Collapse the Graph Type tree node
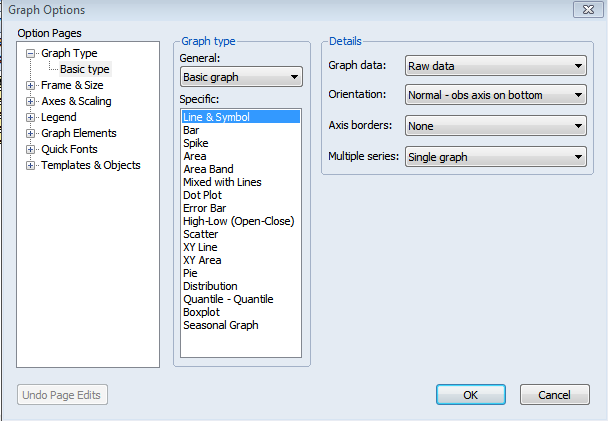608x421 pixels. 31,54
